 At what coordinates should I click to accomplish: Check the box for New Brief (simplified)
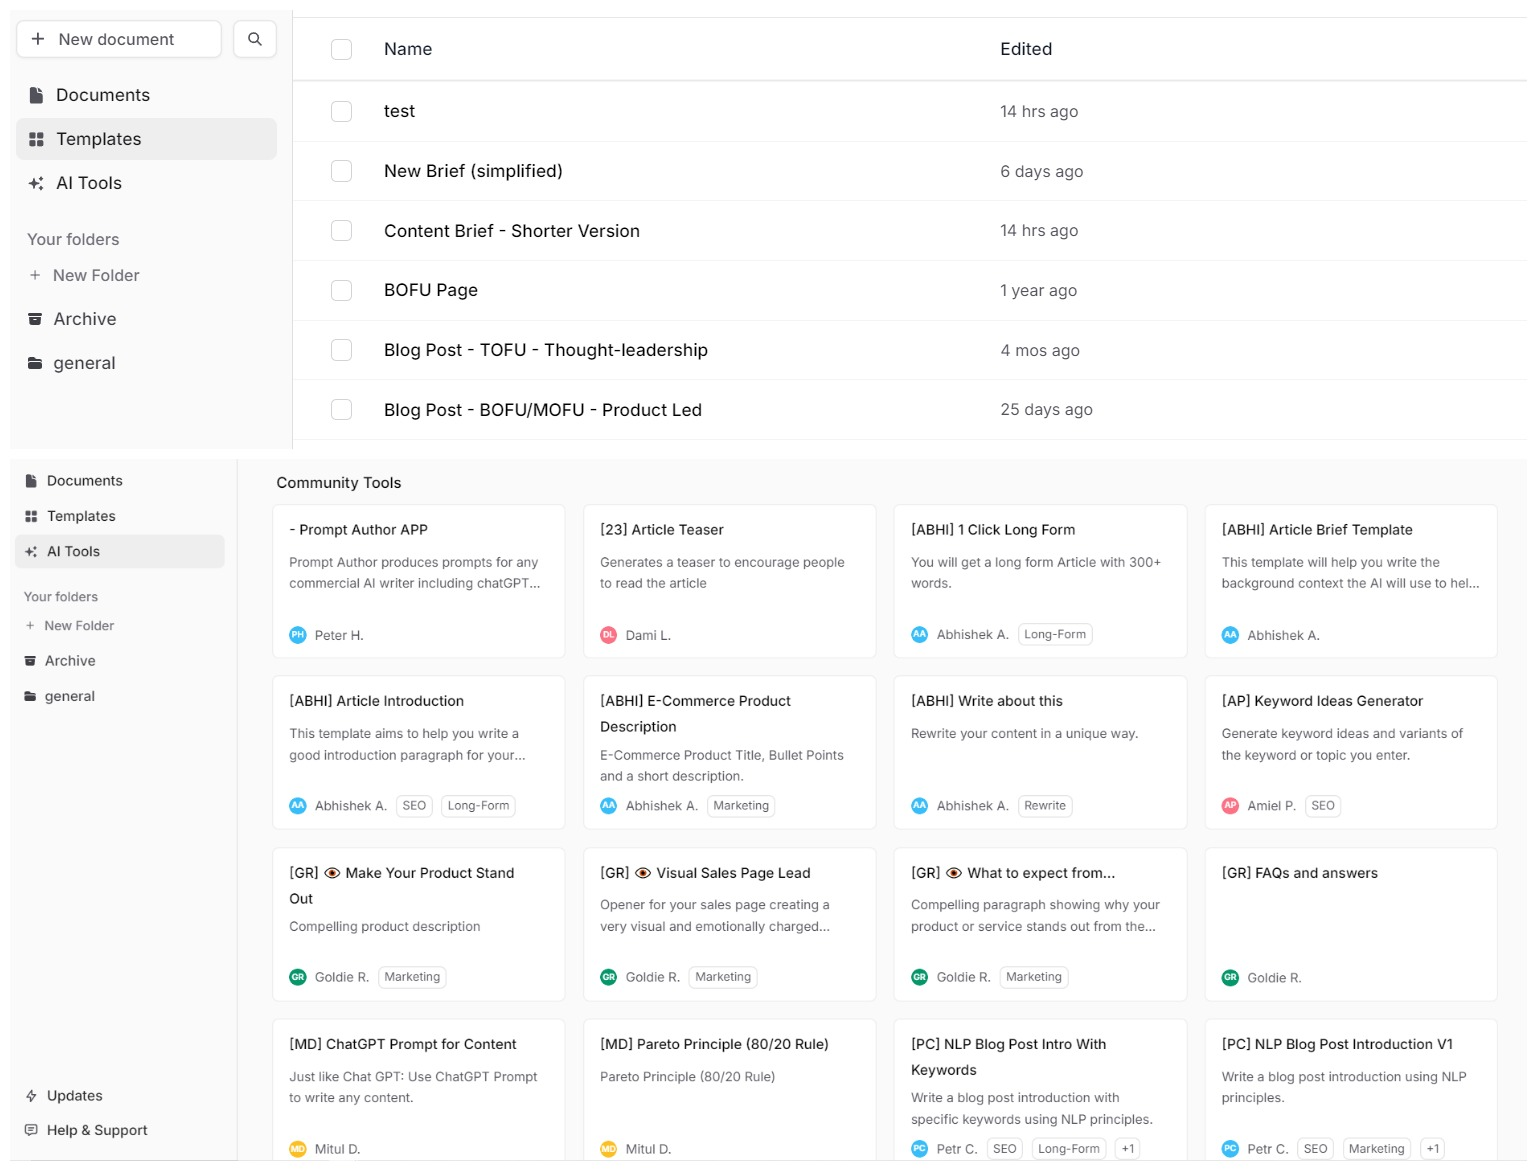click(x=341, y=171)
